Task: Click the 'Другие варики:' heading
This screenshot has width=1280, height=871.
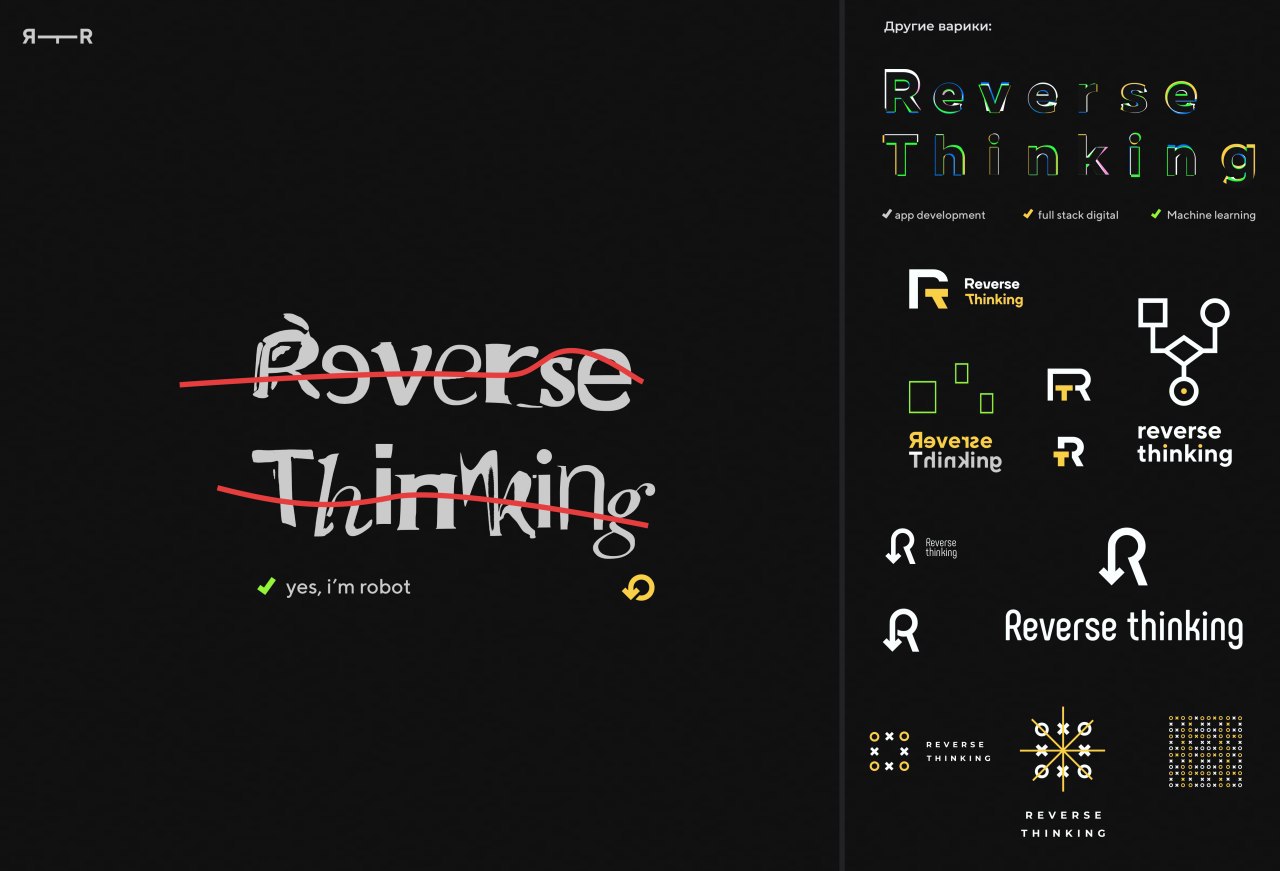Action: coord(938,26)
